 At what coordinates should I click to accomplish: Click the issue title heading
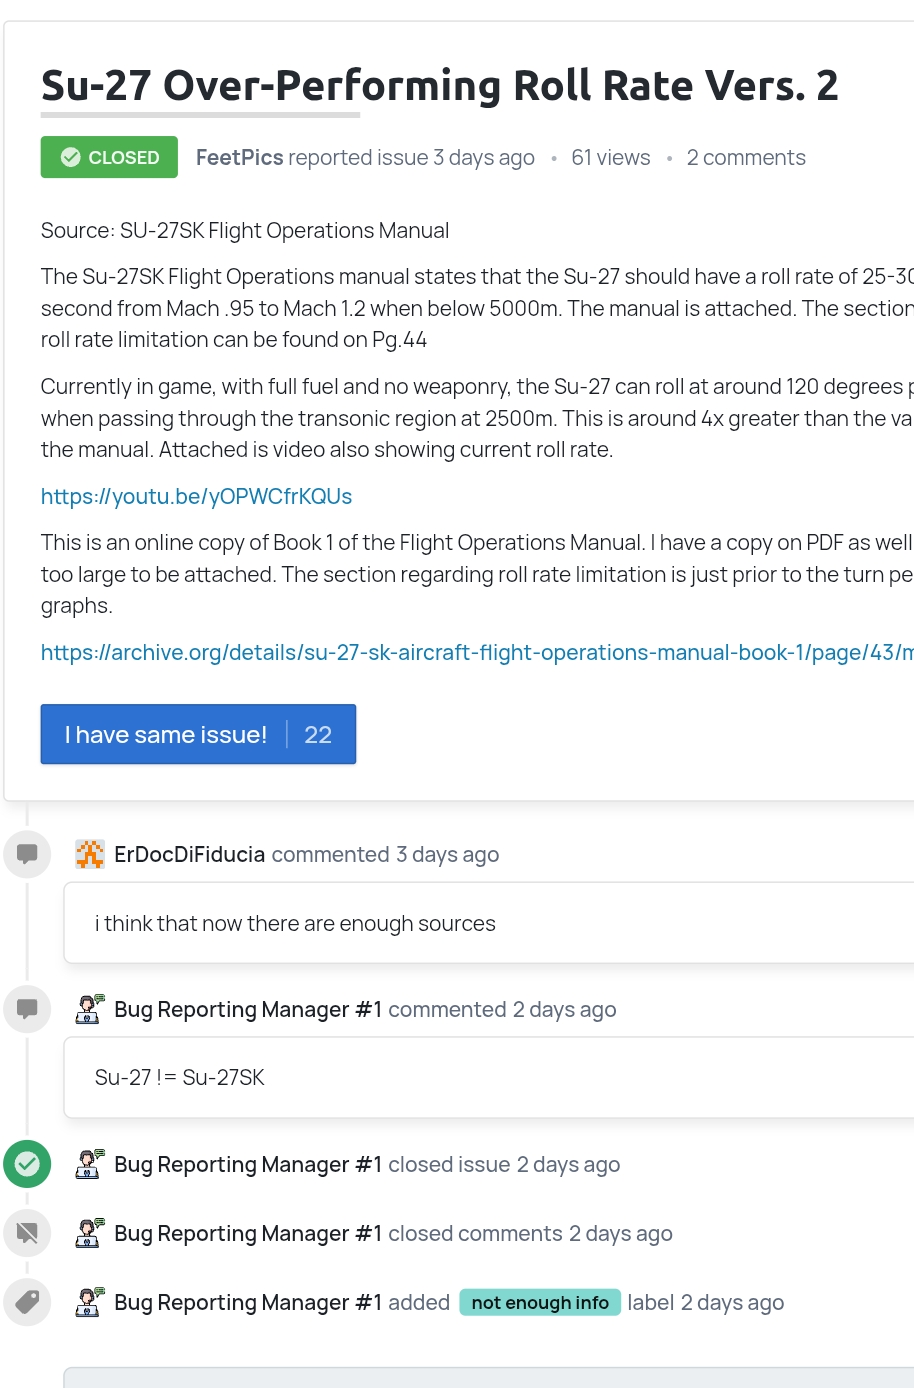(439, 86)
